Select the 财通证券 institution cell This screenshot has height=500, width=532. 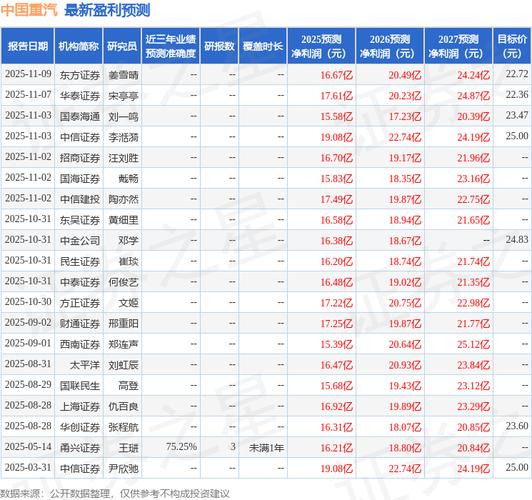tap(80, 324)
